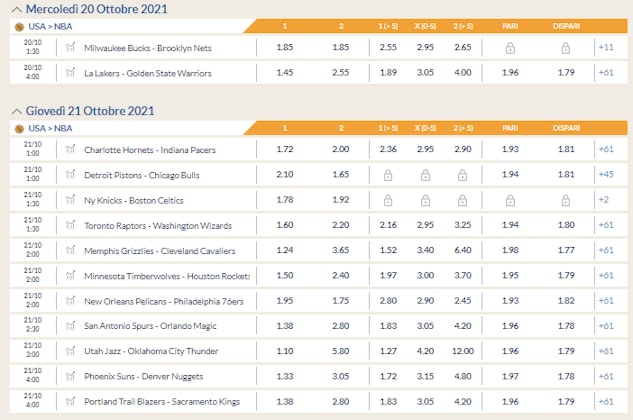Select 1.97 PARI odds for Suns - Nuggets

510,376
